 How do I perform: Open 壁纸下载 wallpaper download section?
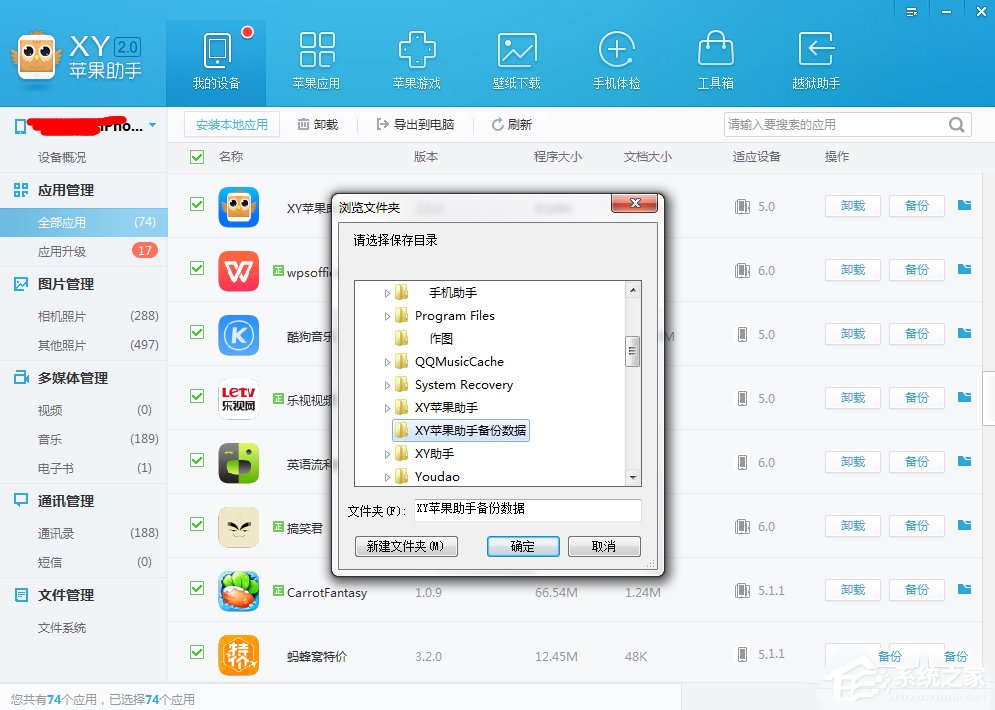pyautogui.click(x=517, y=57)
